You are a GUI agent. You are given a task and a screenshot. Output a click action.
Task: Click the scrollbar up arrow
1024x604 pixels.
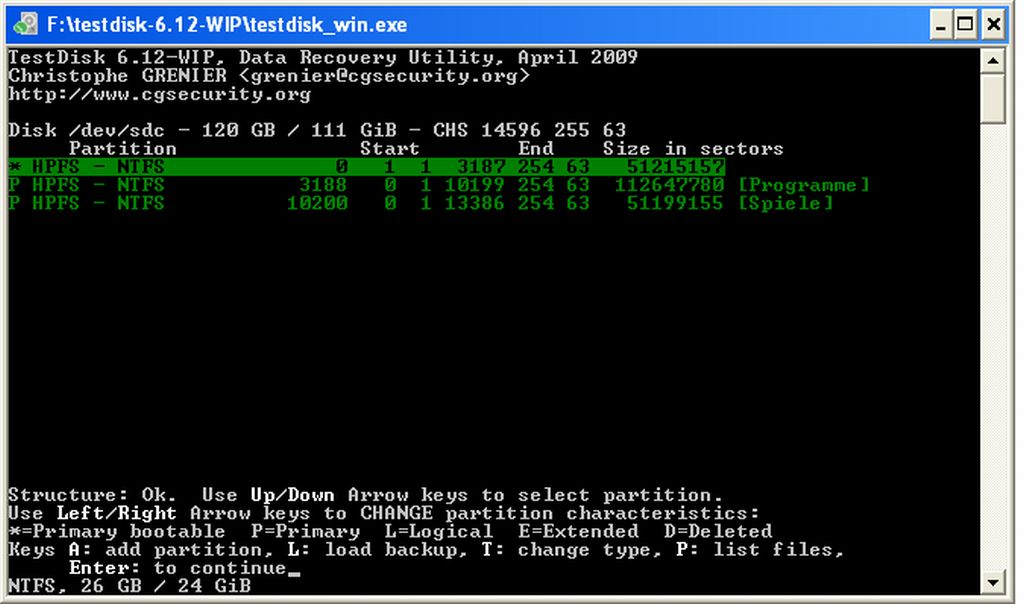993,61
